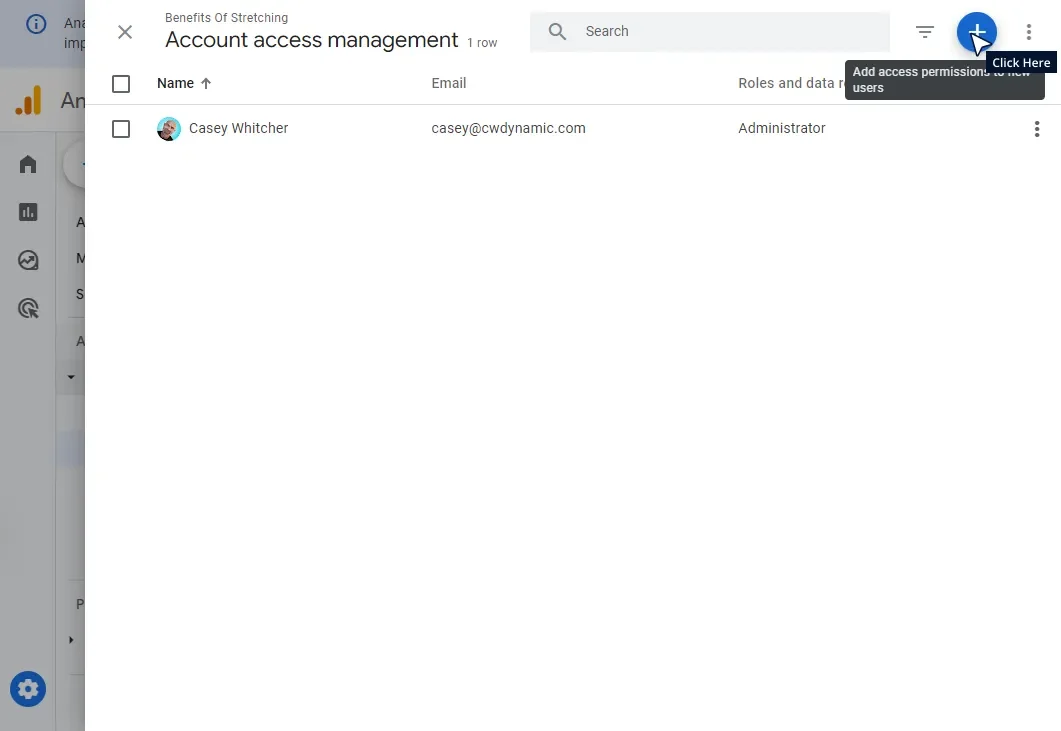Screen dimensions: 1061x731
Task: Click Casey Whitcher's profile avatar
Action: [x=168, y=128]
